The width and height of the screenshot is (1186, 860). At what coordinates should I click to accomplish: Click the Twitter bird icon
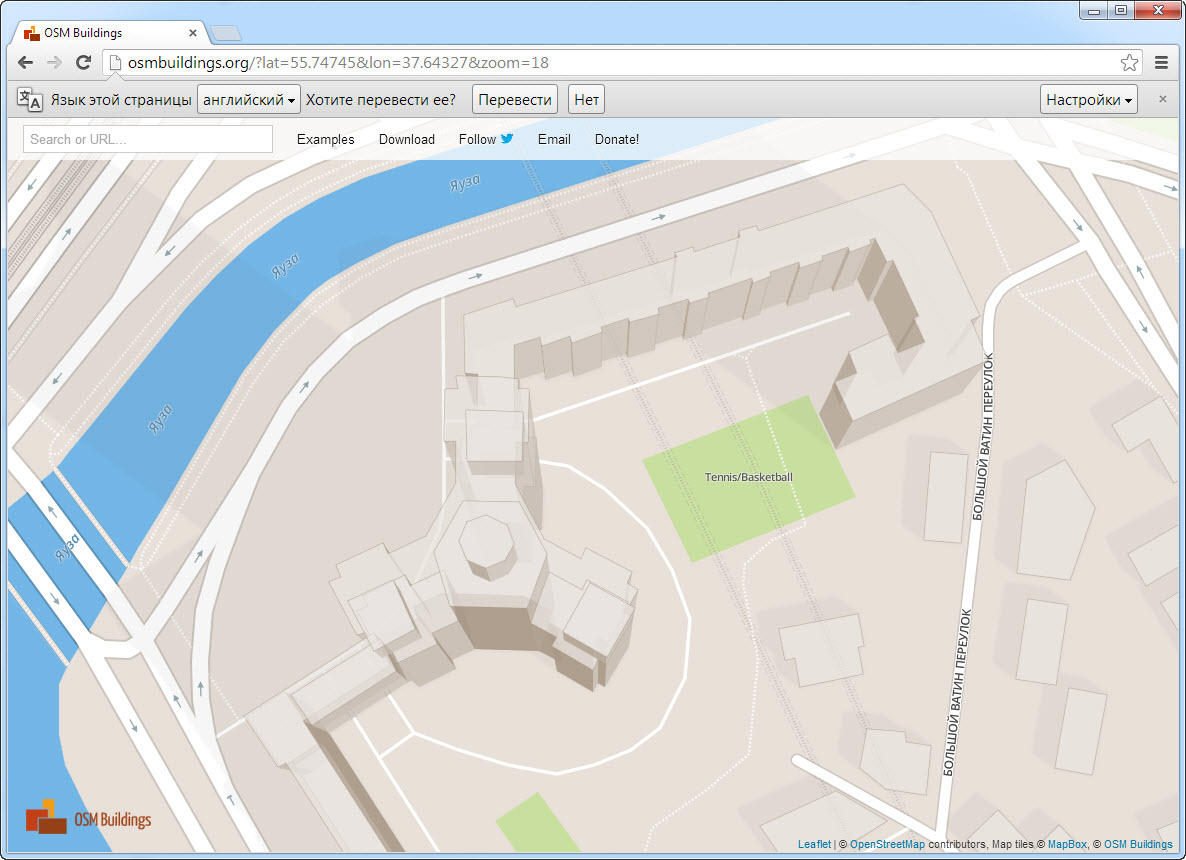[507, 139]
